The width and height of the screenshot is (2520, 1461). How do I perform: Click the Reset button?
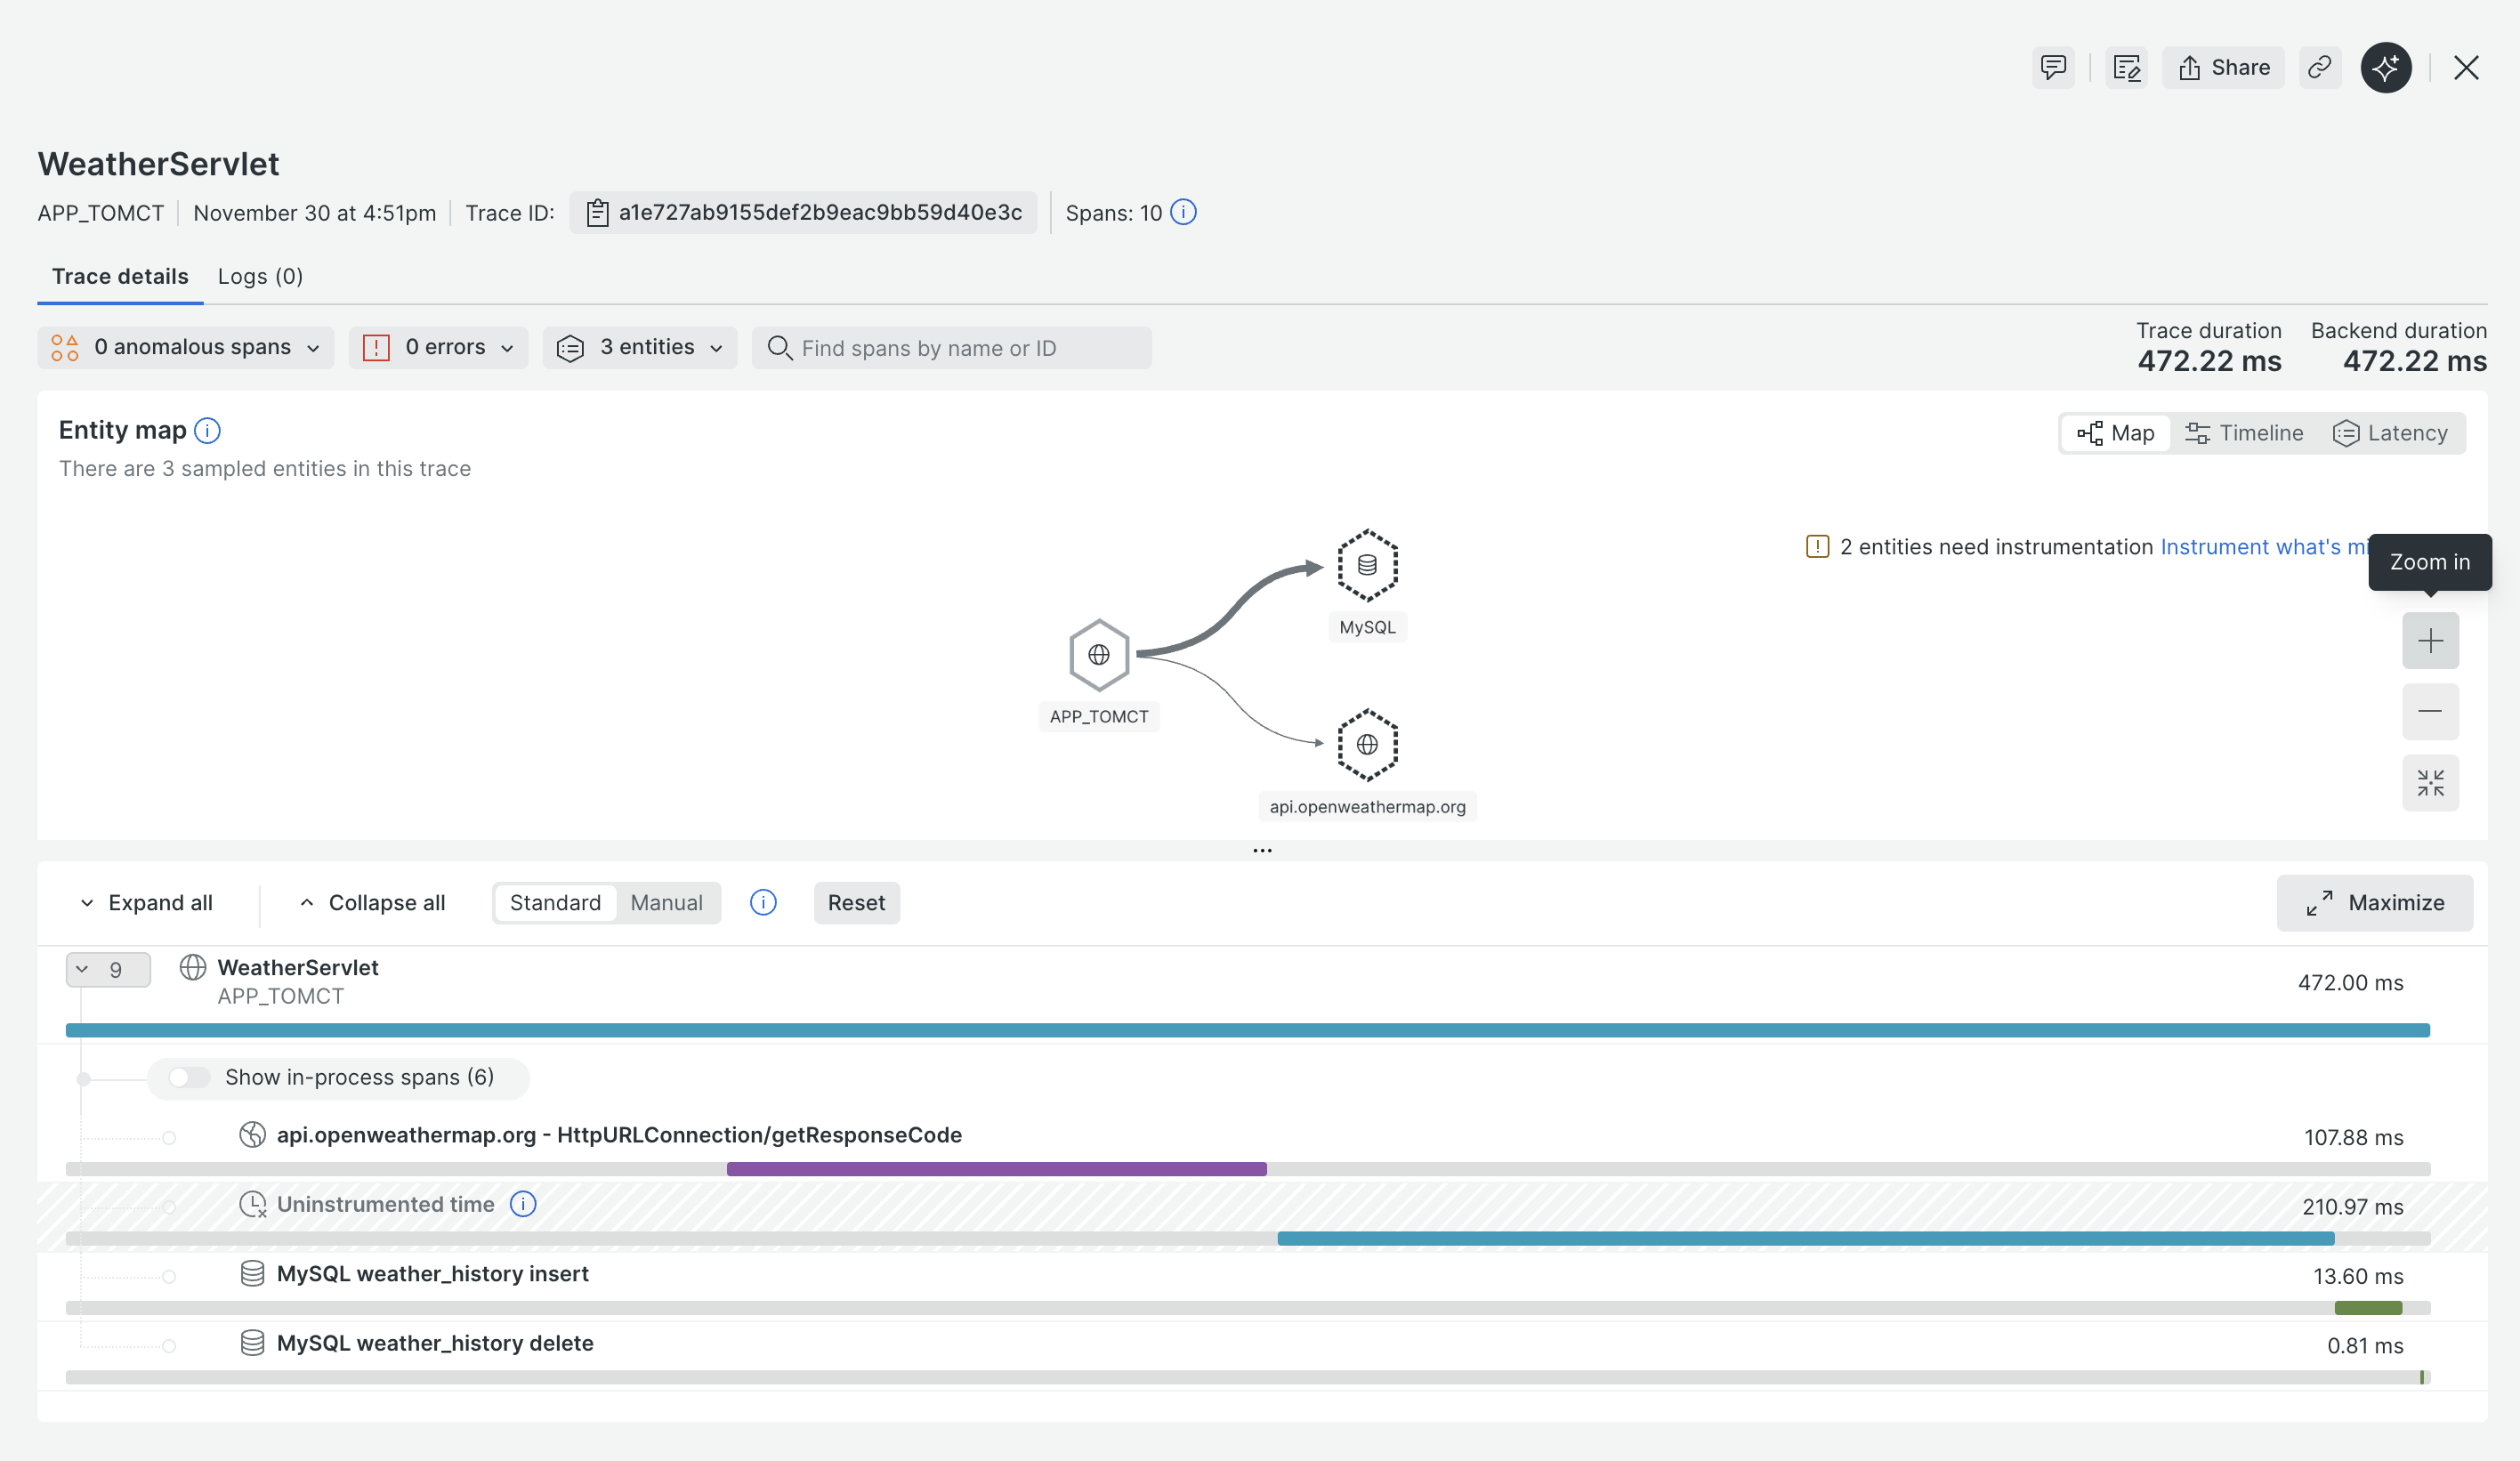pyautogui.click(x=856, y=903)
